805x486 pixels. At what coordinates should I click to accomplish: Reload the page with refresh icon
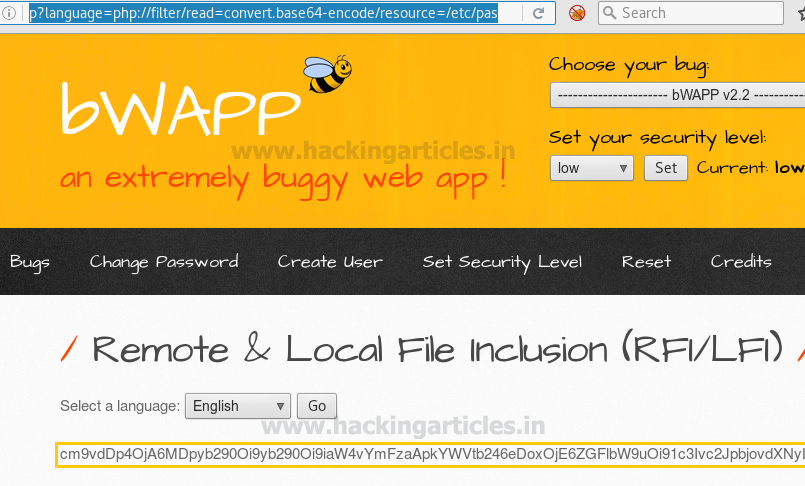538,13
